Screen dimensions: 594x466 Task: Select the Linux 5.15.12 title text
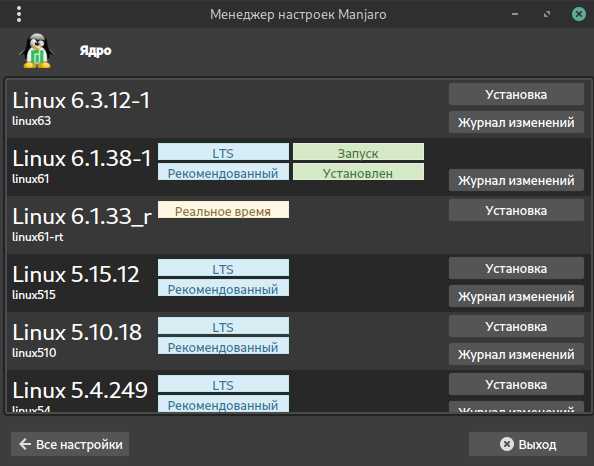(x=76, y=274)
